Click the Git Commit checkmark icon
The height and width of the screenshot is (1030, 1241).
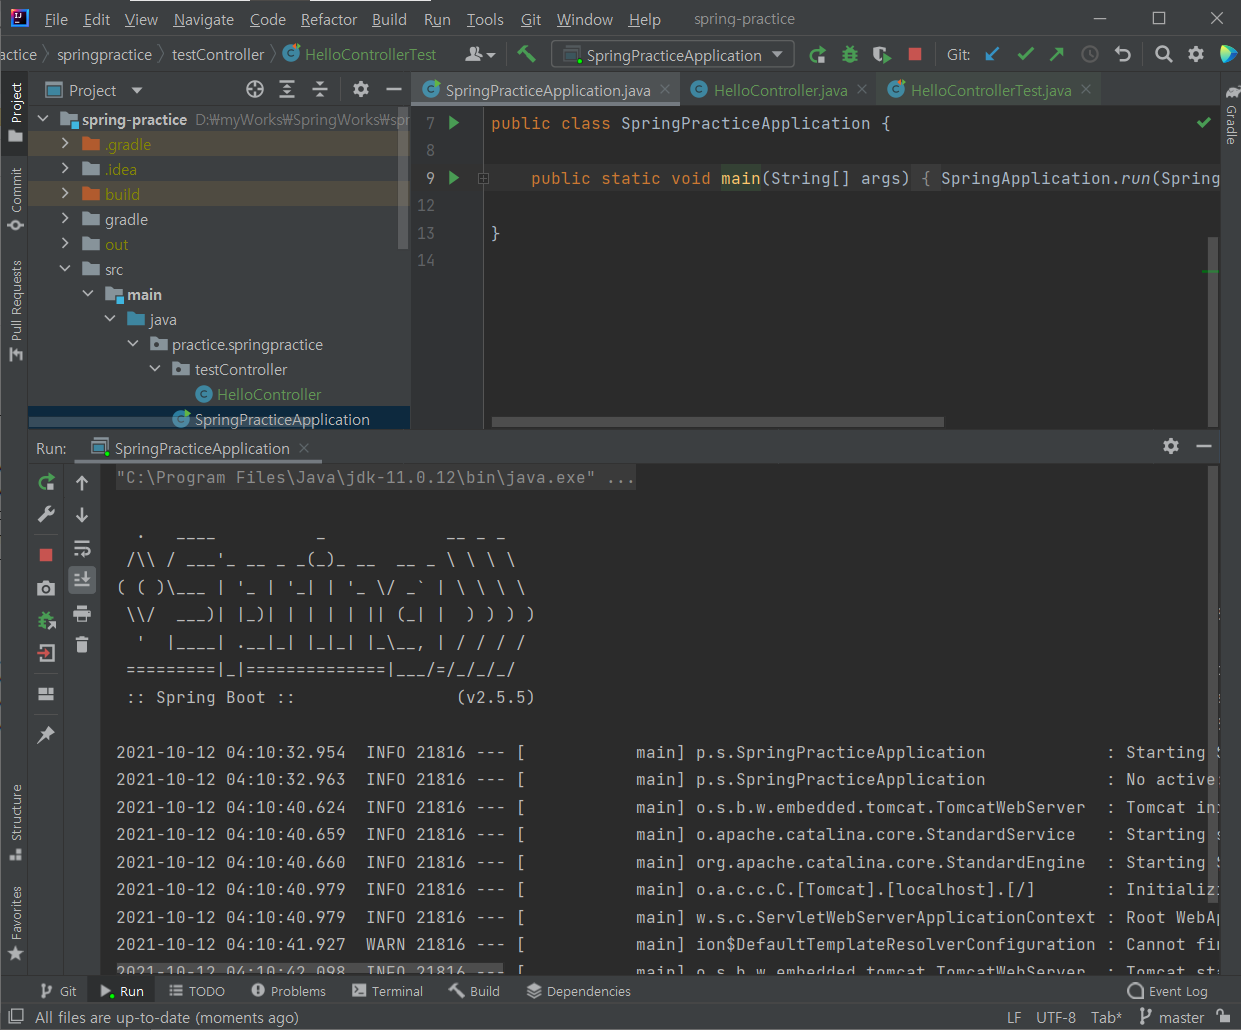click(1025, 54)
